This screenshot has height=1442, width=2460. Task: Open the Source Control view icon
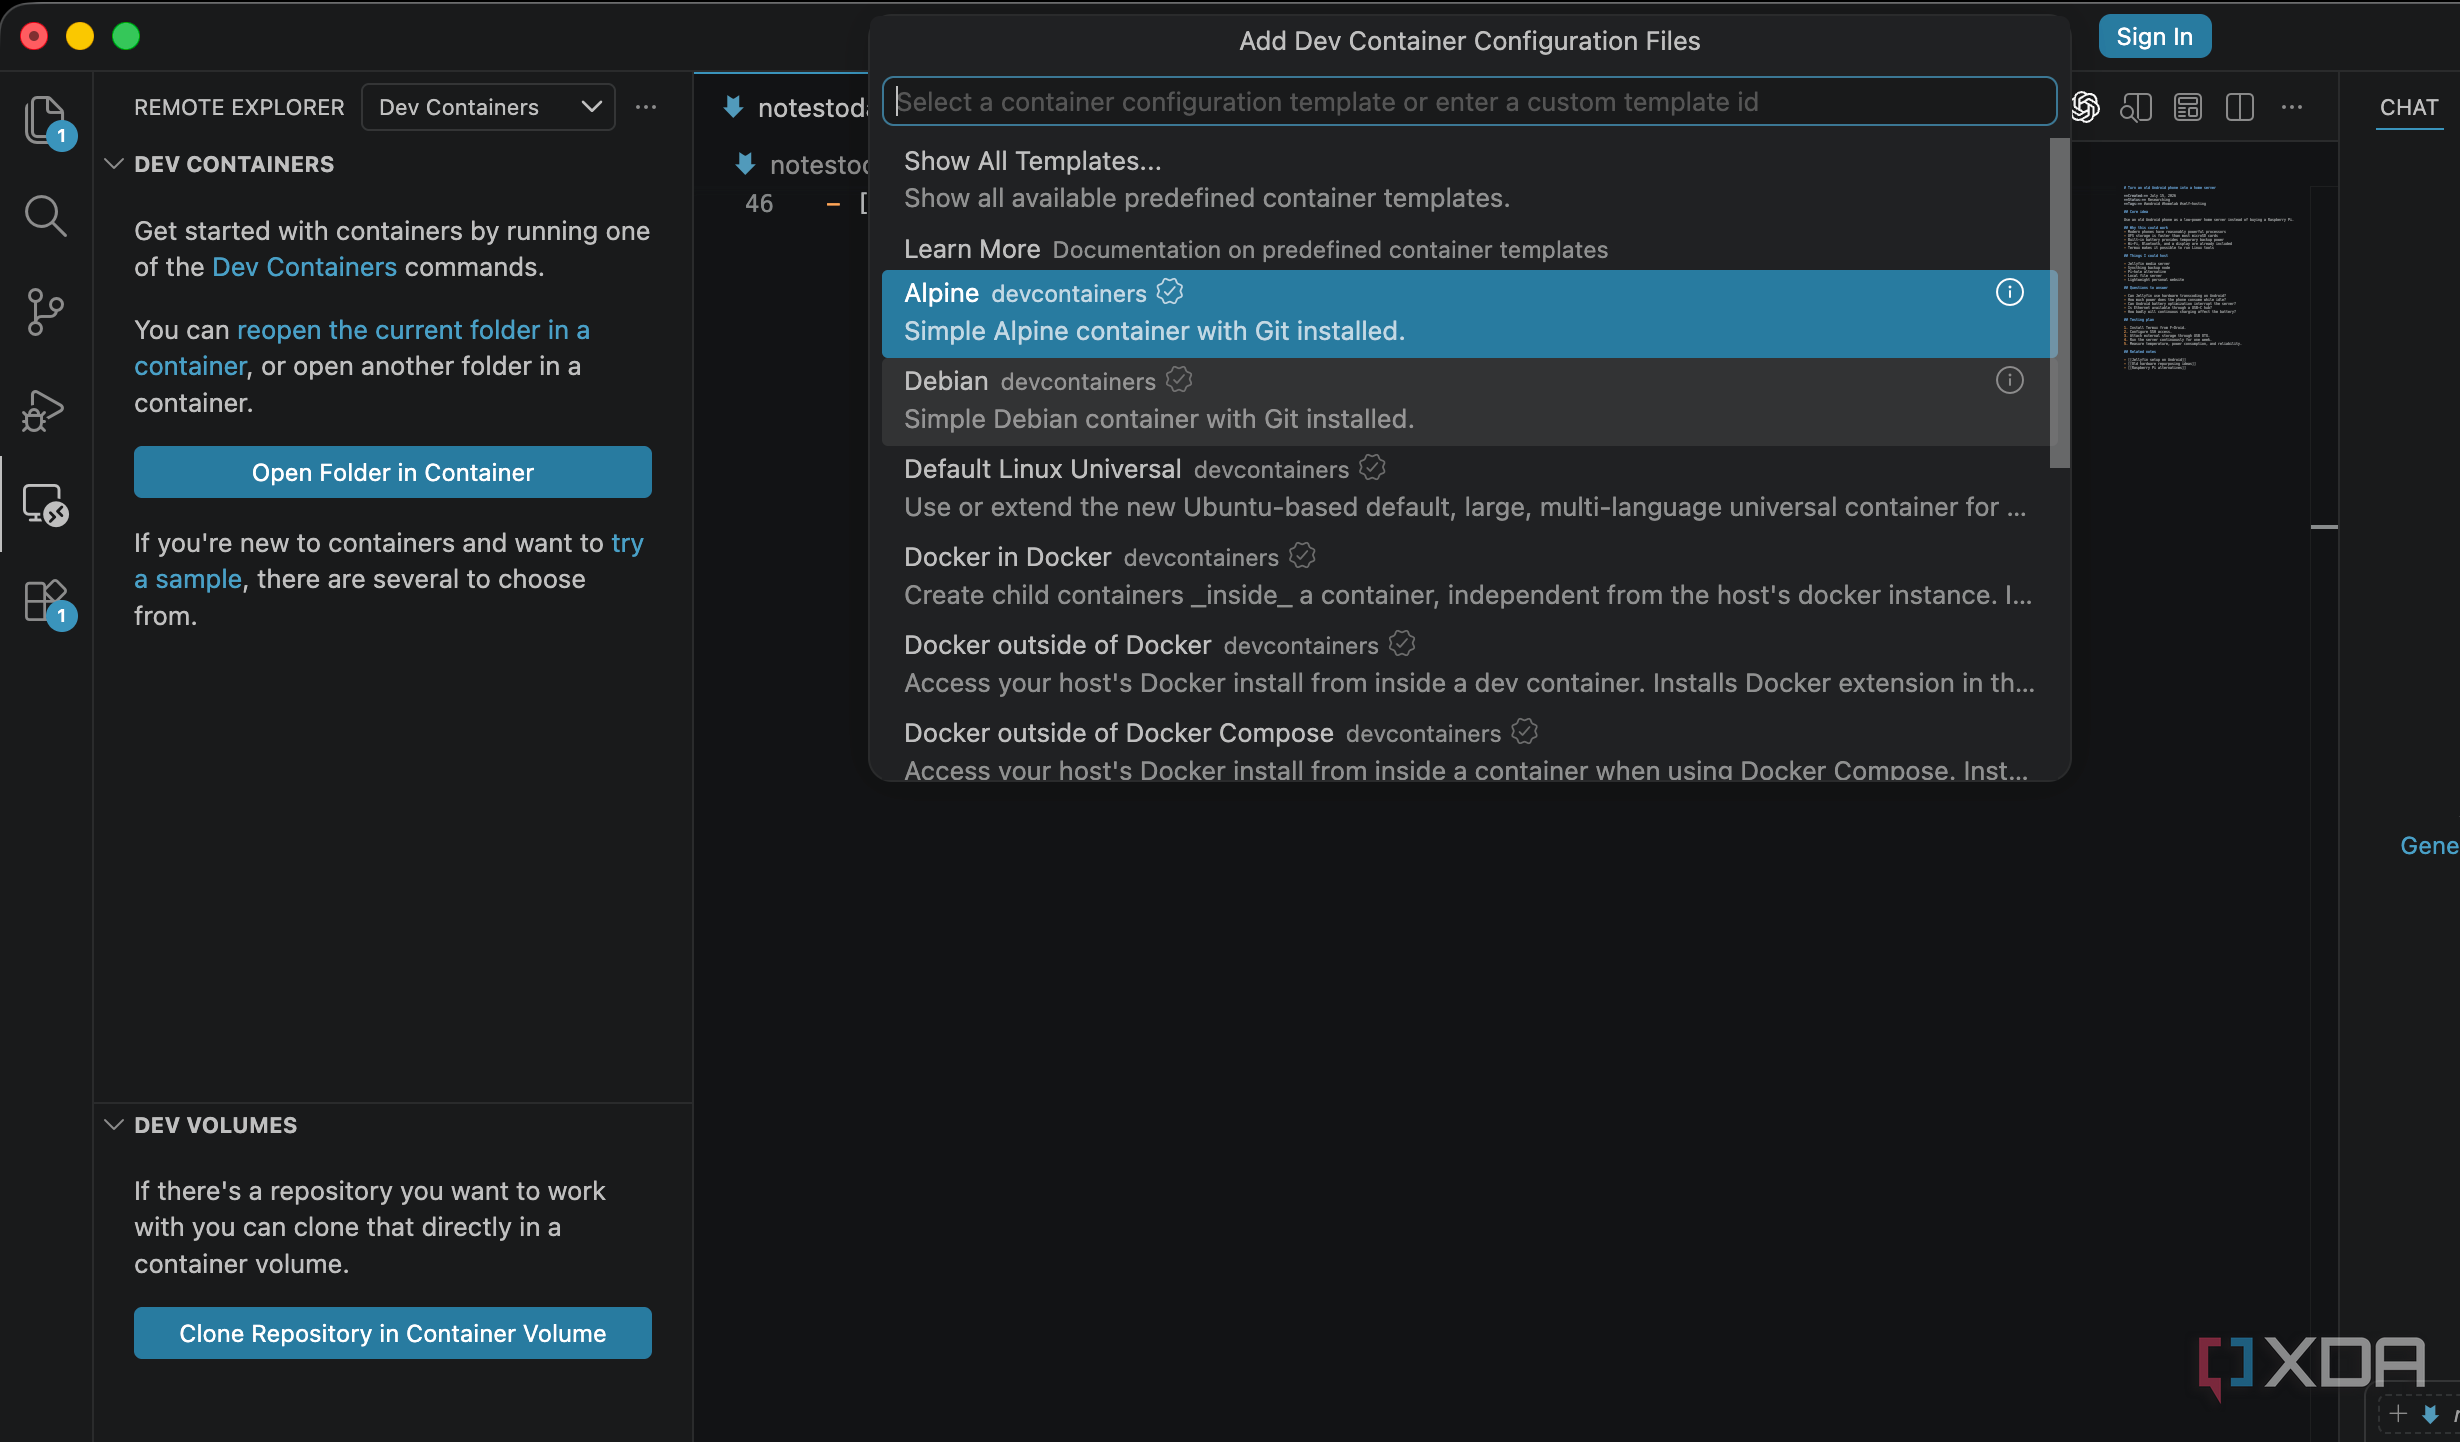(45, 312)
